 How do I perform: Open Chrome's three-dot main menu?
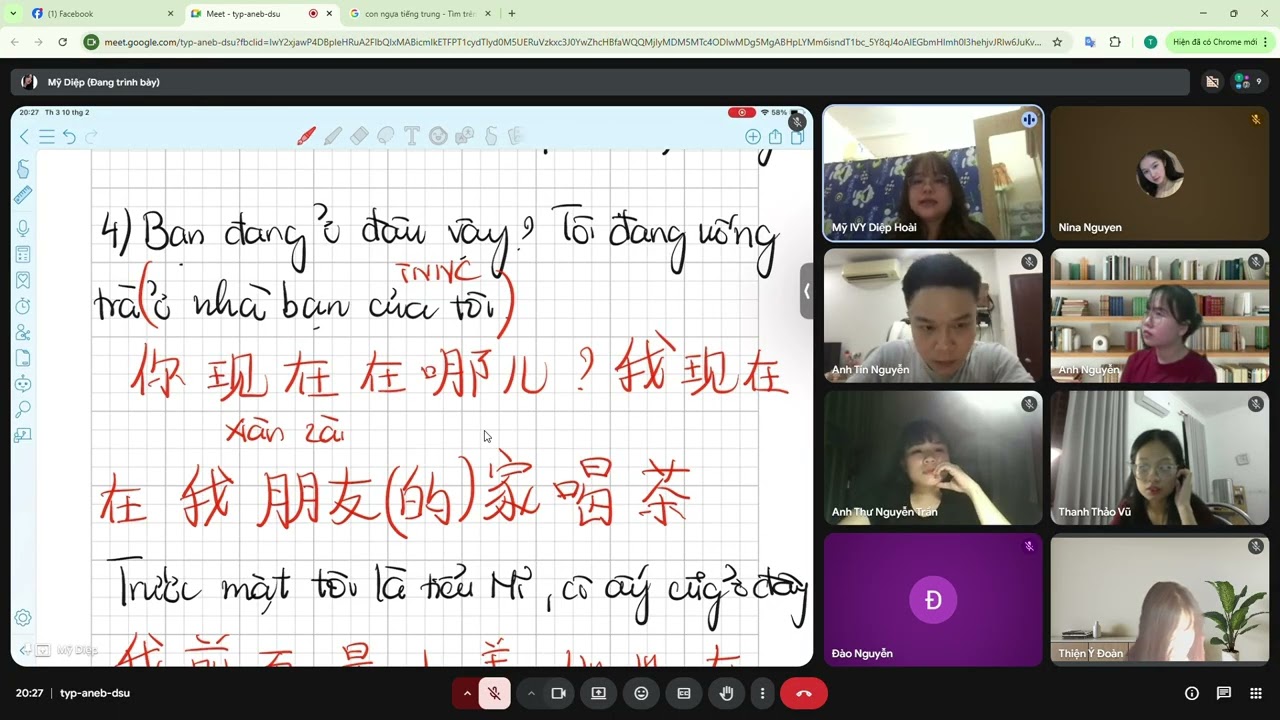point(1266,42)
